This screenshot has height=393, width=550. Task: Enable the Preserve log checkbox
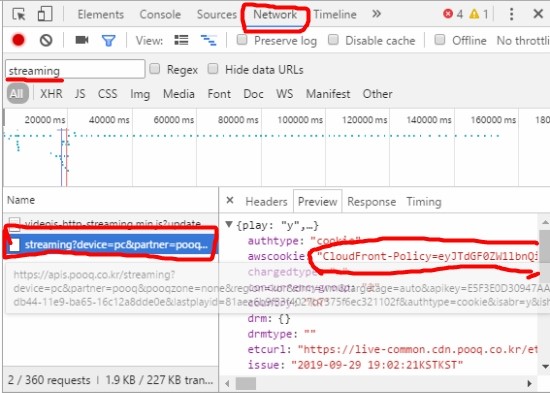click(x=242, y=40)
